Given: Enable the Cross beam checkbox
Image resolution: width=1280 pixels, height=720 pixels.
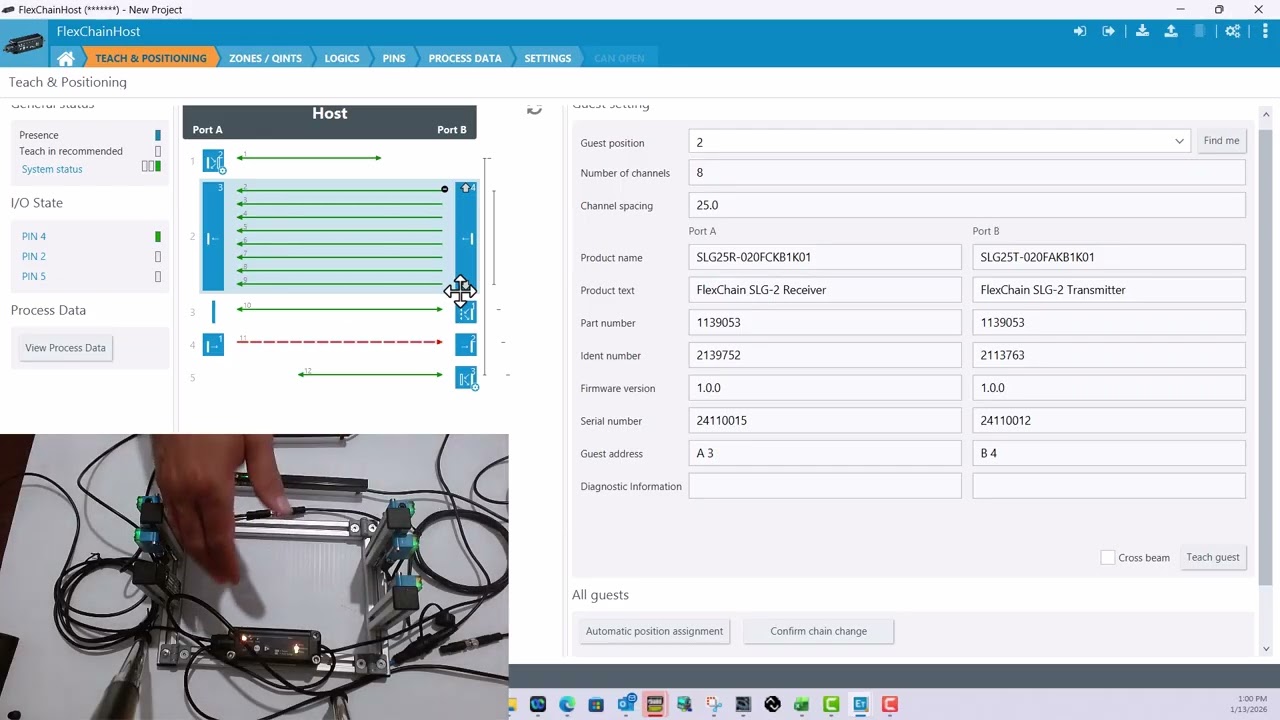Looking at the screenshot, I should click(1108, 557).
